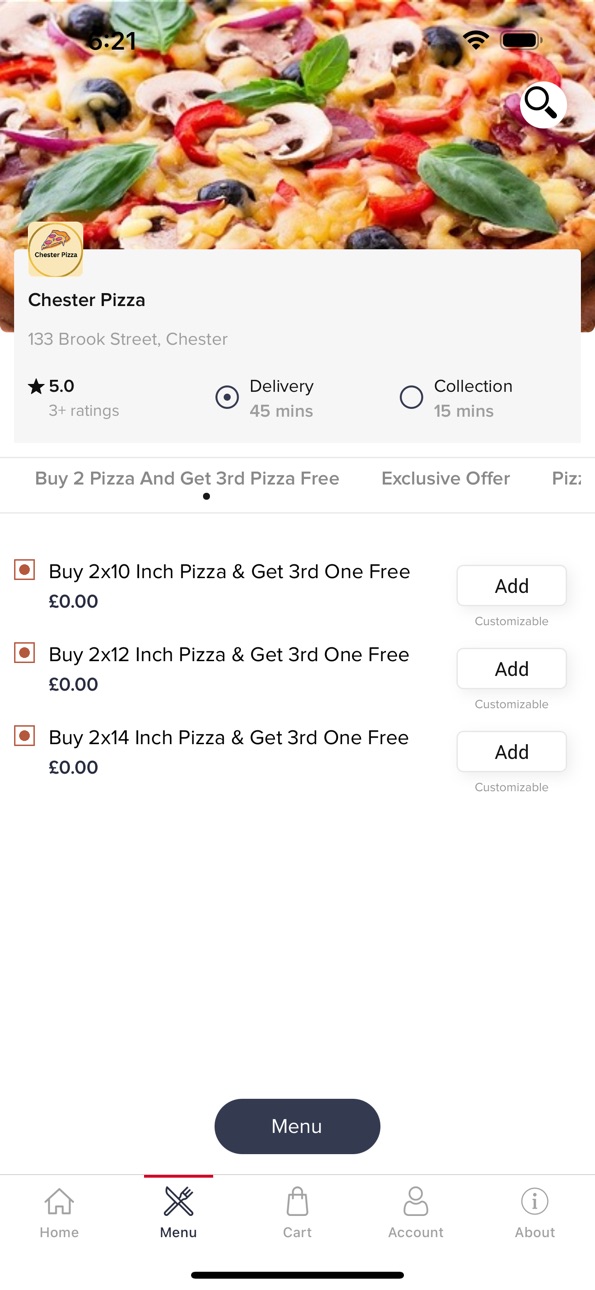Switch to the Exclusive Offer category tab

click(x=446, y=478)
